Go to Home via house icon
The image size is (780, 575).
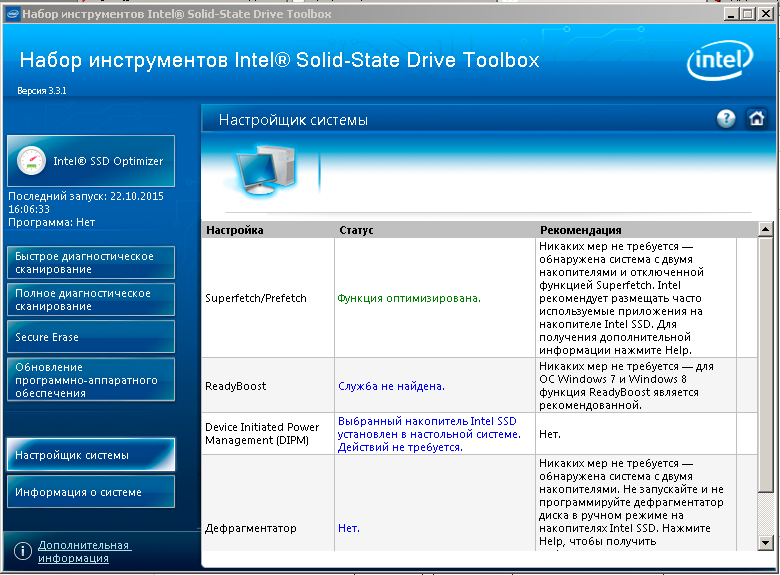(757, 119)
